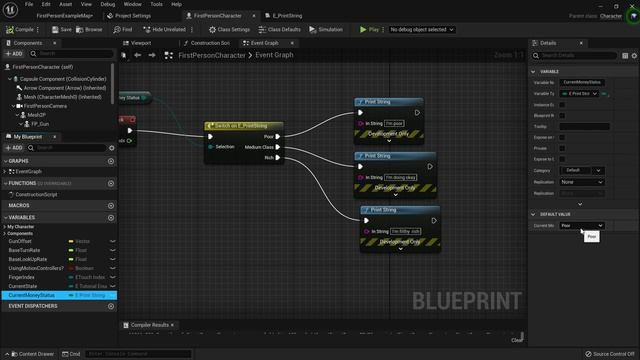Toggle the Blueprint Read Only checkbox
The image size is (640, 360).
pos(562,116)
